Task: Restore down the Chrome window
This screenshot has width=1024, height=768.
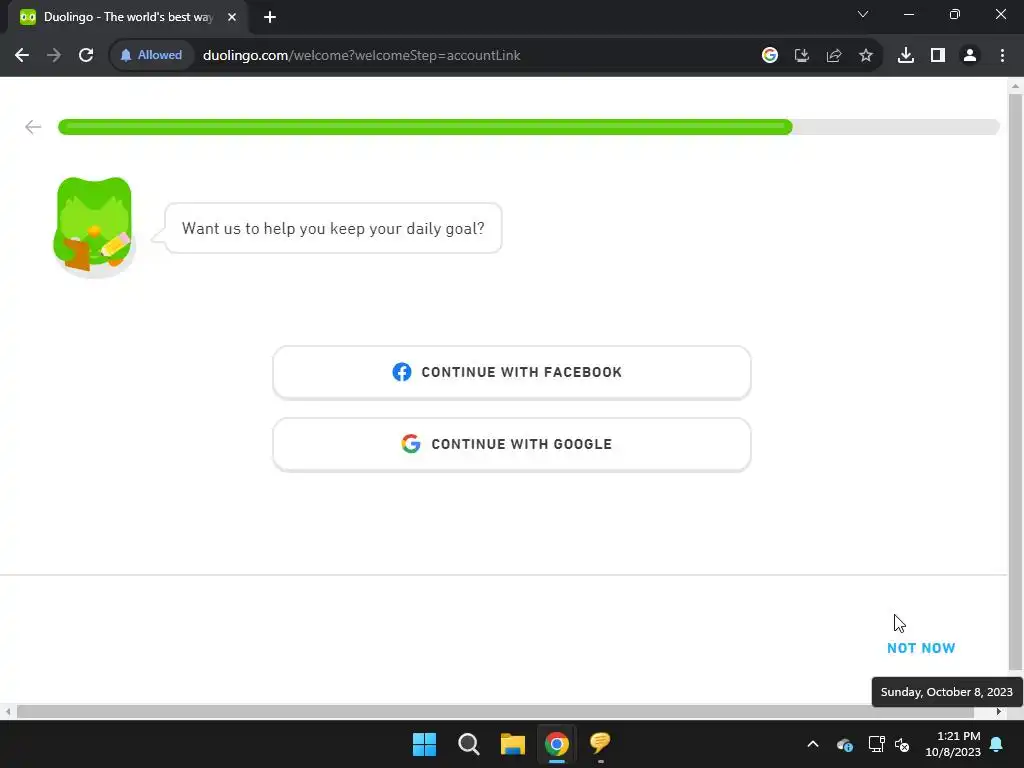Action: [955, 14]
